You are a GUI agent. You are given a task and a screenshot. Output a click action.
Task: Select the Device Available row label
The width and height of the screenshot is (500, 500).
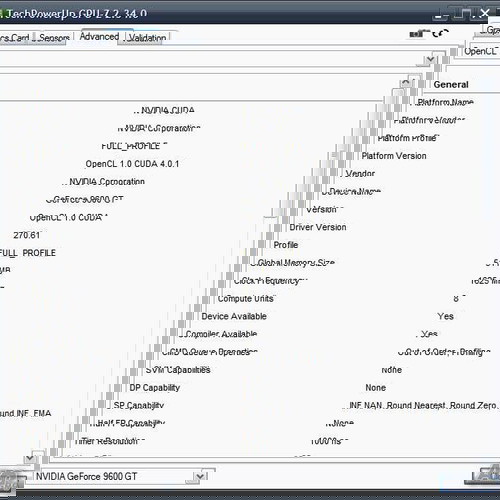pyautogui.click(x=234, y=316)
